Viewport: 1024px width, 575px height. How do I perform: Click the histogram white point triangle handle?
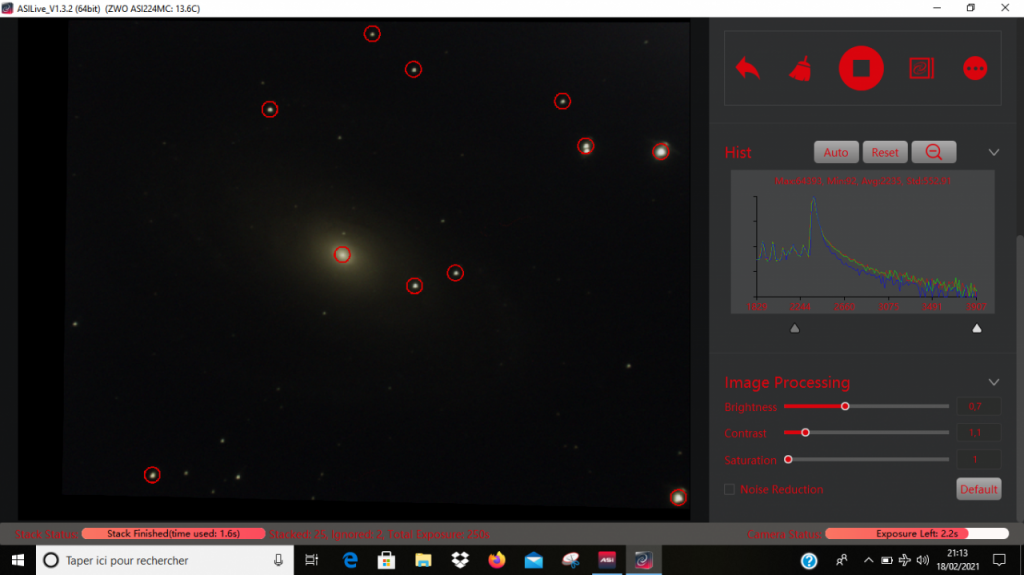coord(977,328)
